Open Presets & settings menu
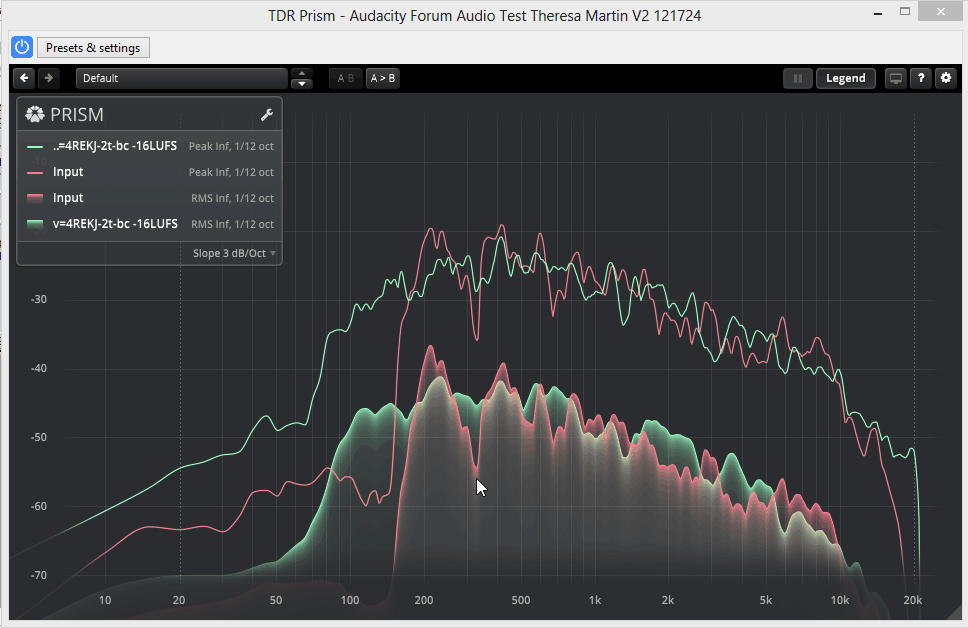Viewport: 968px width, 628px height. (x=93, y=48)
